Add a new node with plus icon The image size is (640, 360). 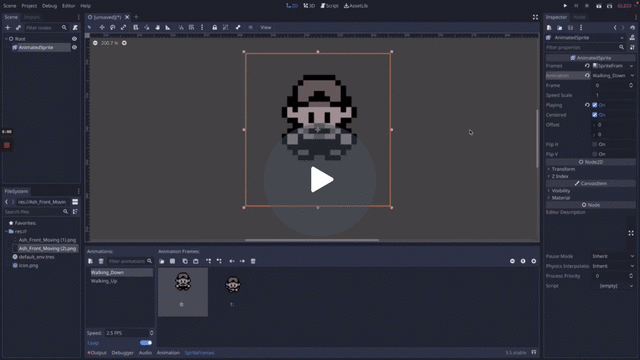(x=7, y=28)
